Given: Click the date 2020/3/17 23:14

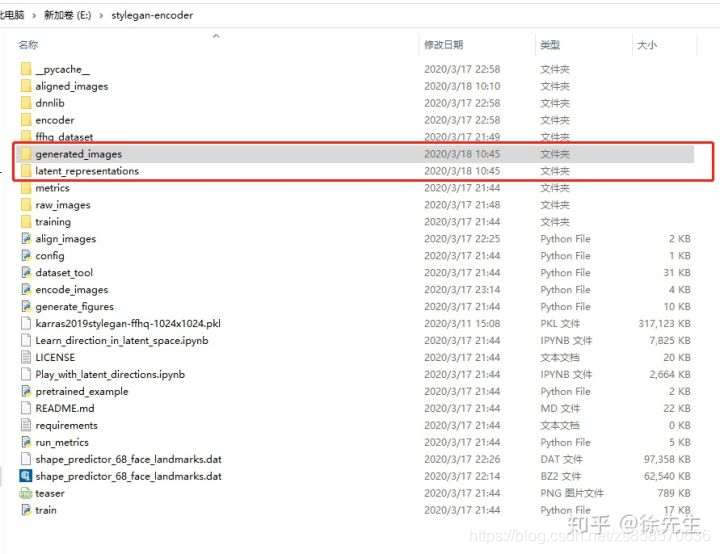Looking at the screenshot, I should point(462,290).
